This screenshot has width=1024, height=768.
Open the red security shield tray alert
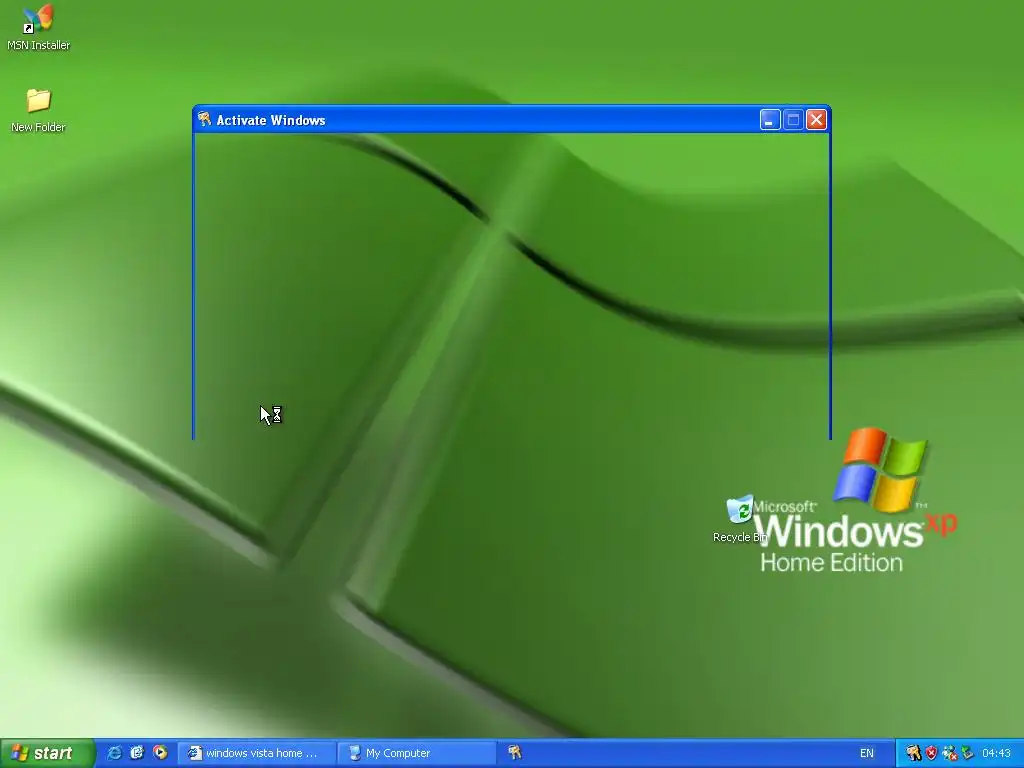click(x=931, y=754)
